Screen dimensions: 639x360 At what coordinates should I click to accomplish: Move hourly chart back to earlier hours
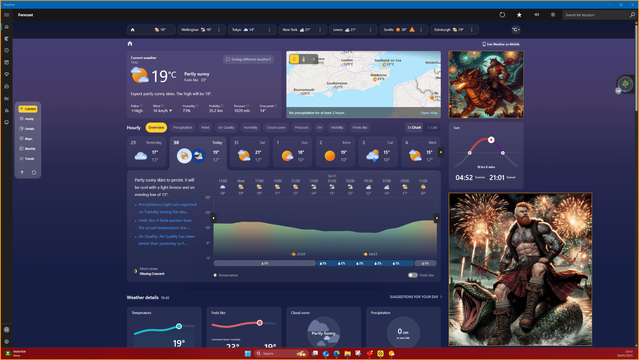click(214, 218)
